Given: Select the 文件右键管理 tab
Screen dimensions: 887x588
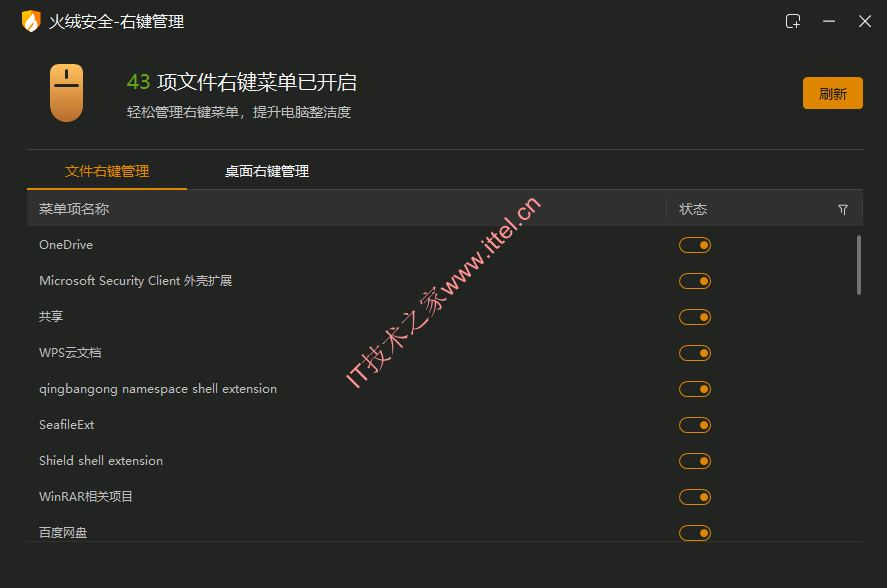Looking at the screenshot, I should coord(107,171).
